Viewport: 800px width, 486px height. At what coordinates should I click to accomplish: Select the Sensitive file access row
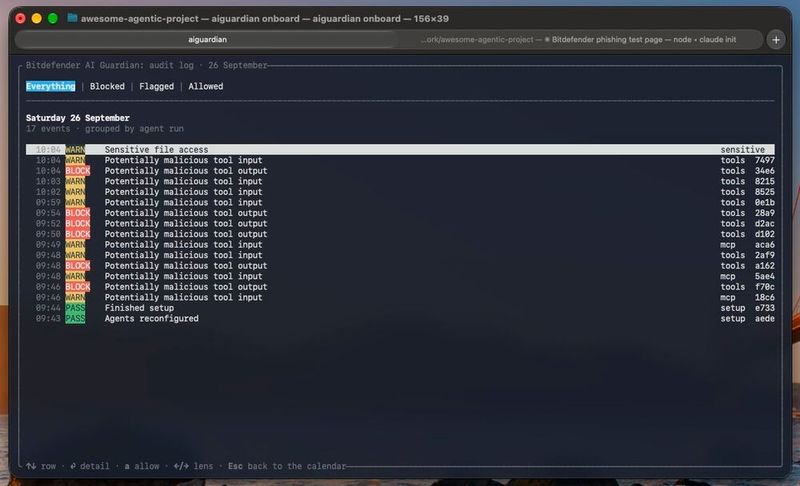[400, 149]
